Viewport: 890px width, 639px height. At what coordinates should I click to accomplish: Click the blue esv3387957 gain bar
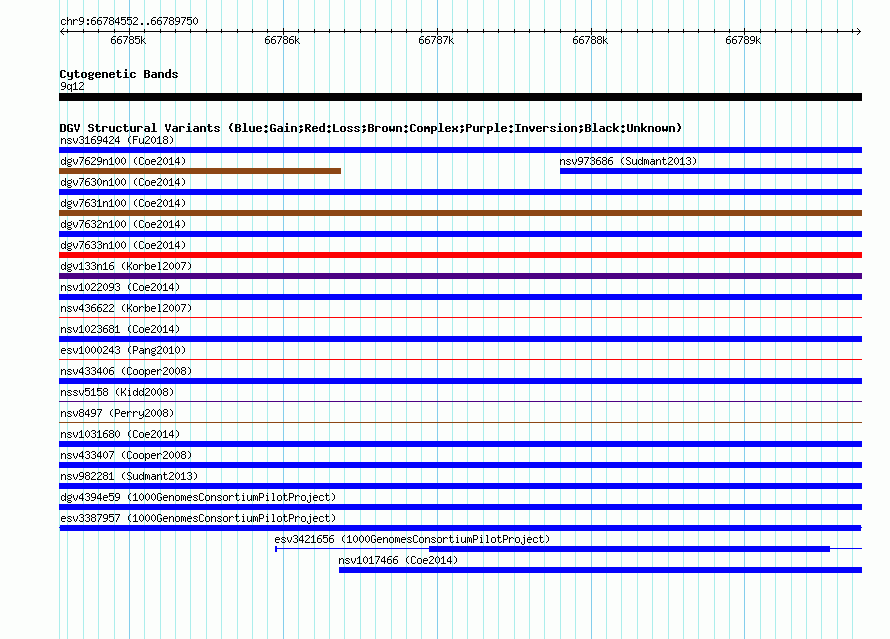[460, 528]
